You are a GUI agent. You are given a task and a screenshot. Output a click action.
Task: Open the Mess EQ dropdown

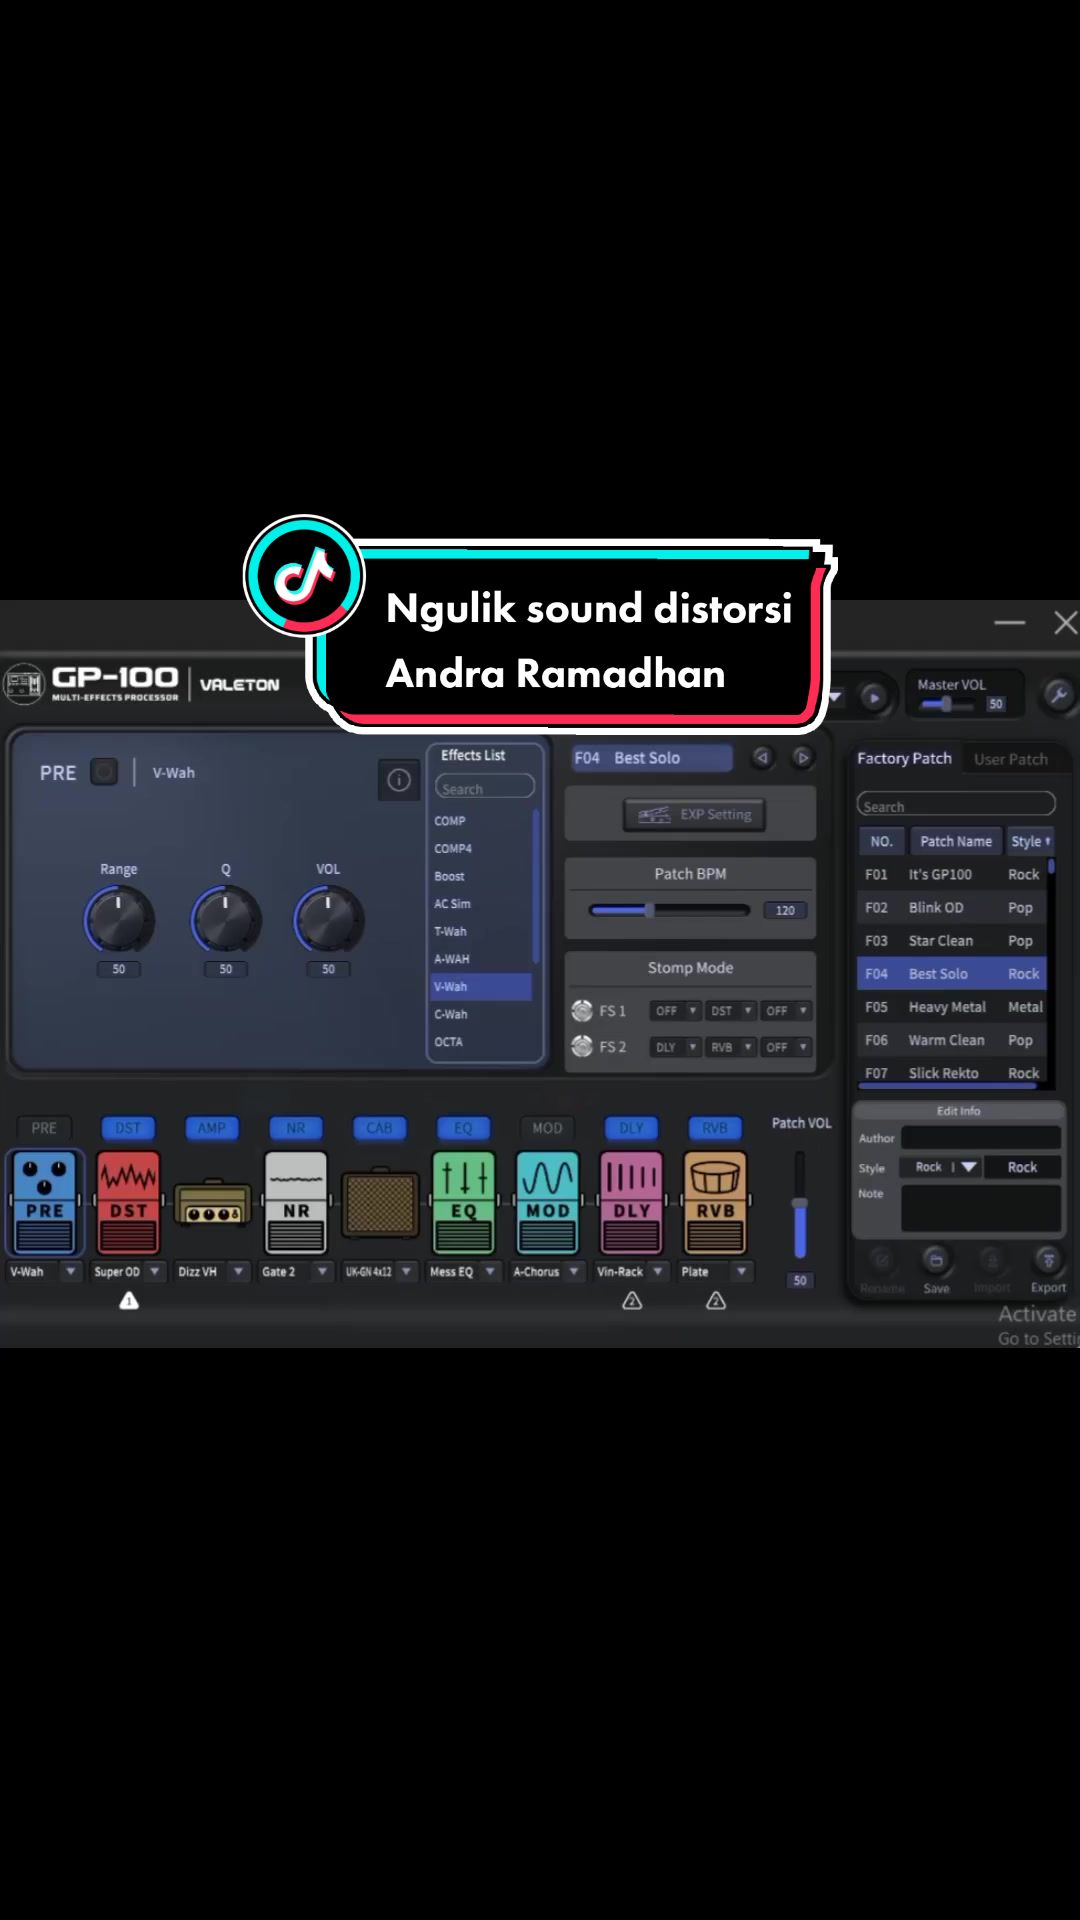[x=490, y=1272]
